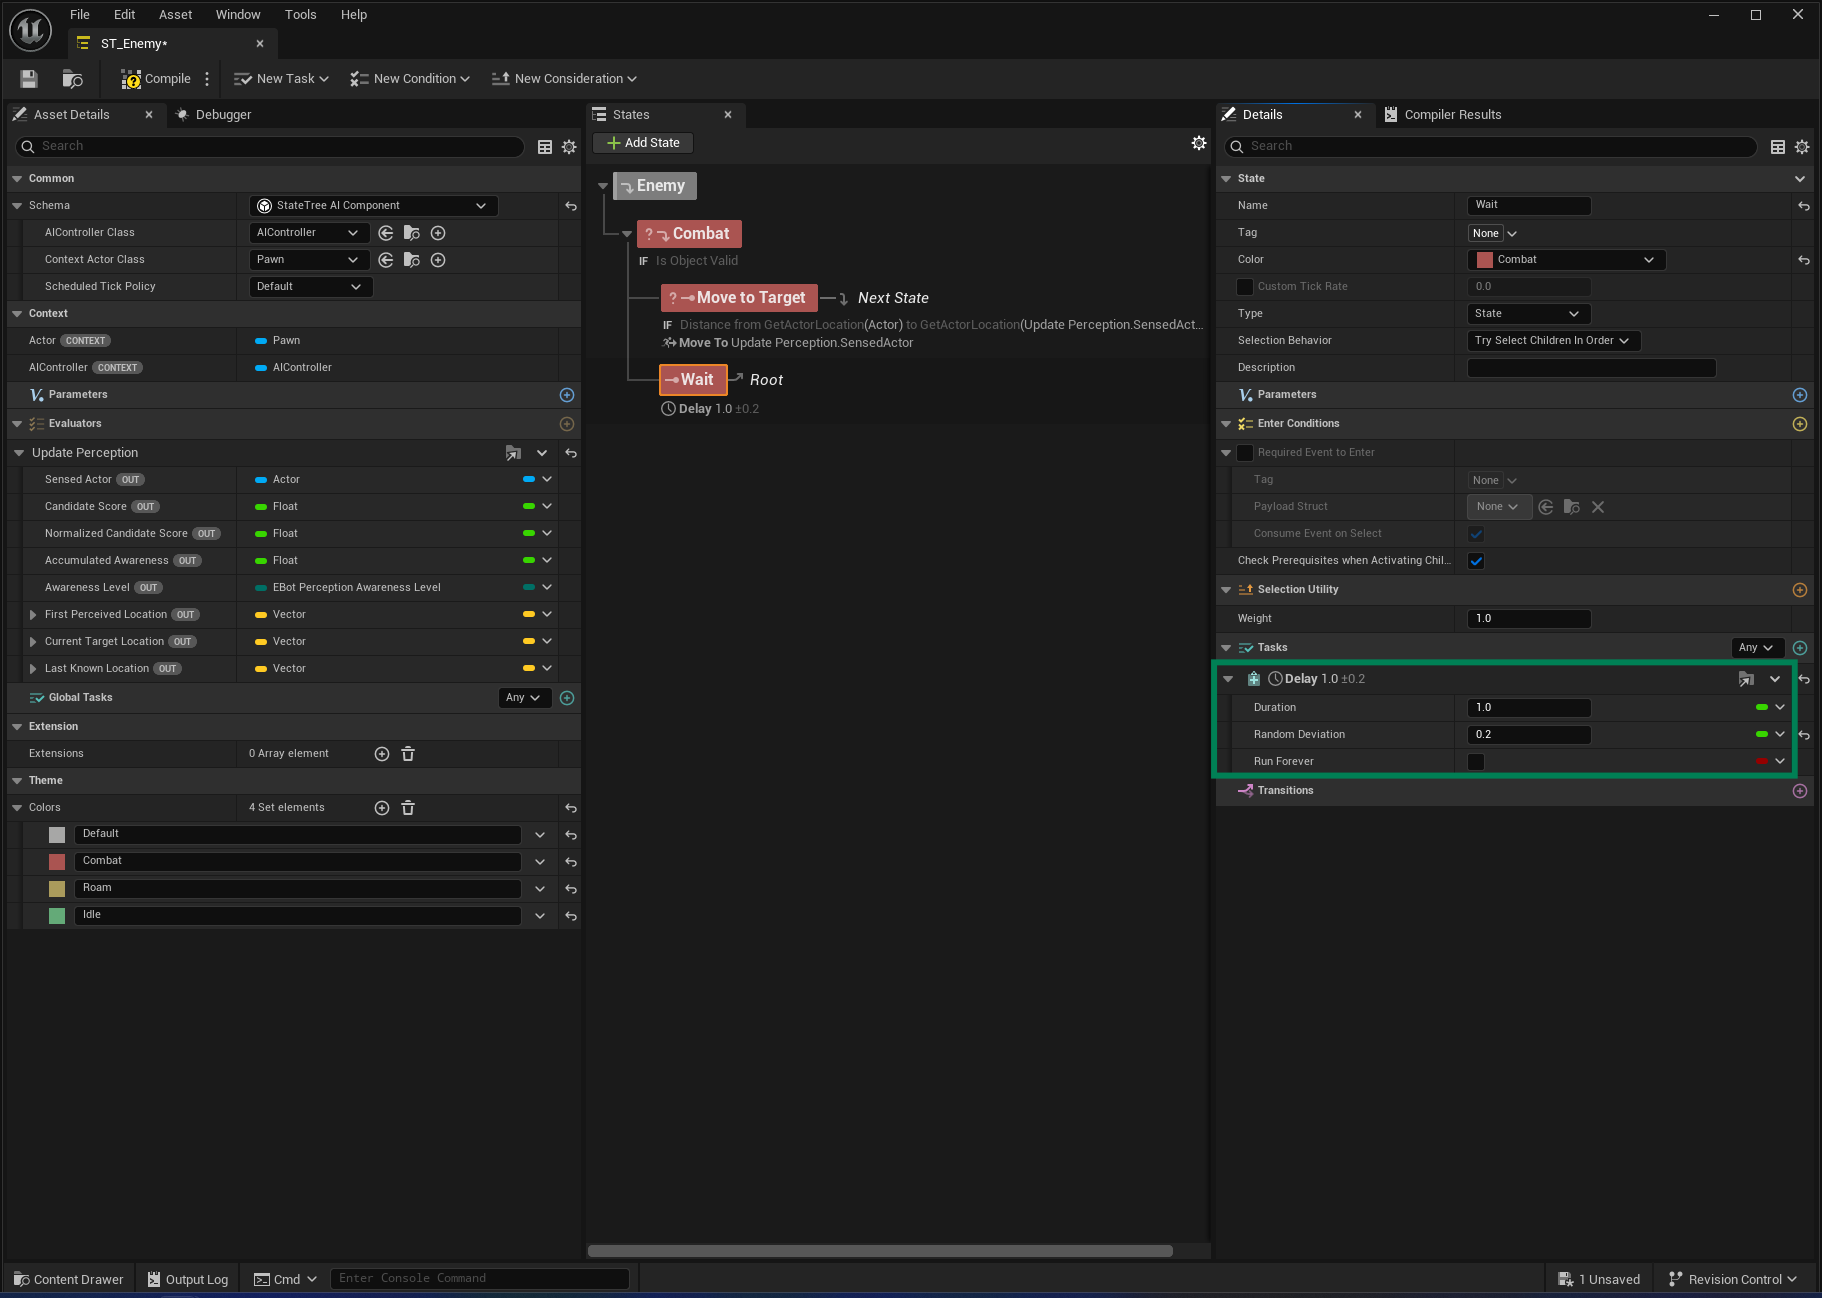Click the Browse to asset icon in toolbar
Screen dimensions: 1822x1298
[72, 79]
